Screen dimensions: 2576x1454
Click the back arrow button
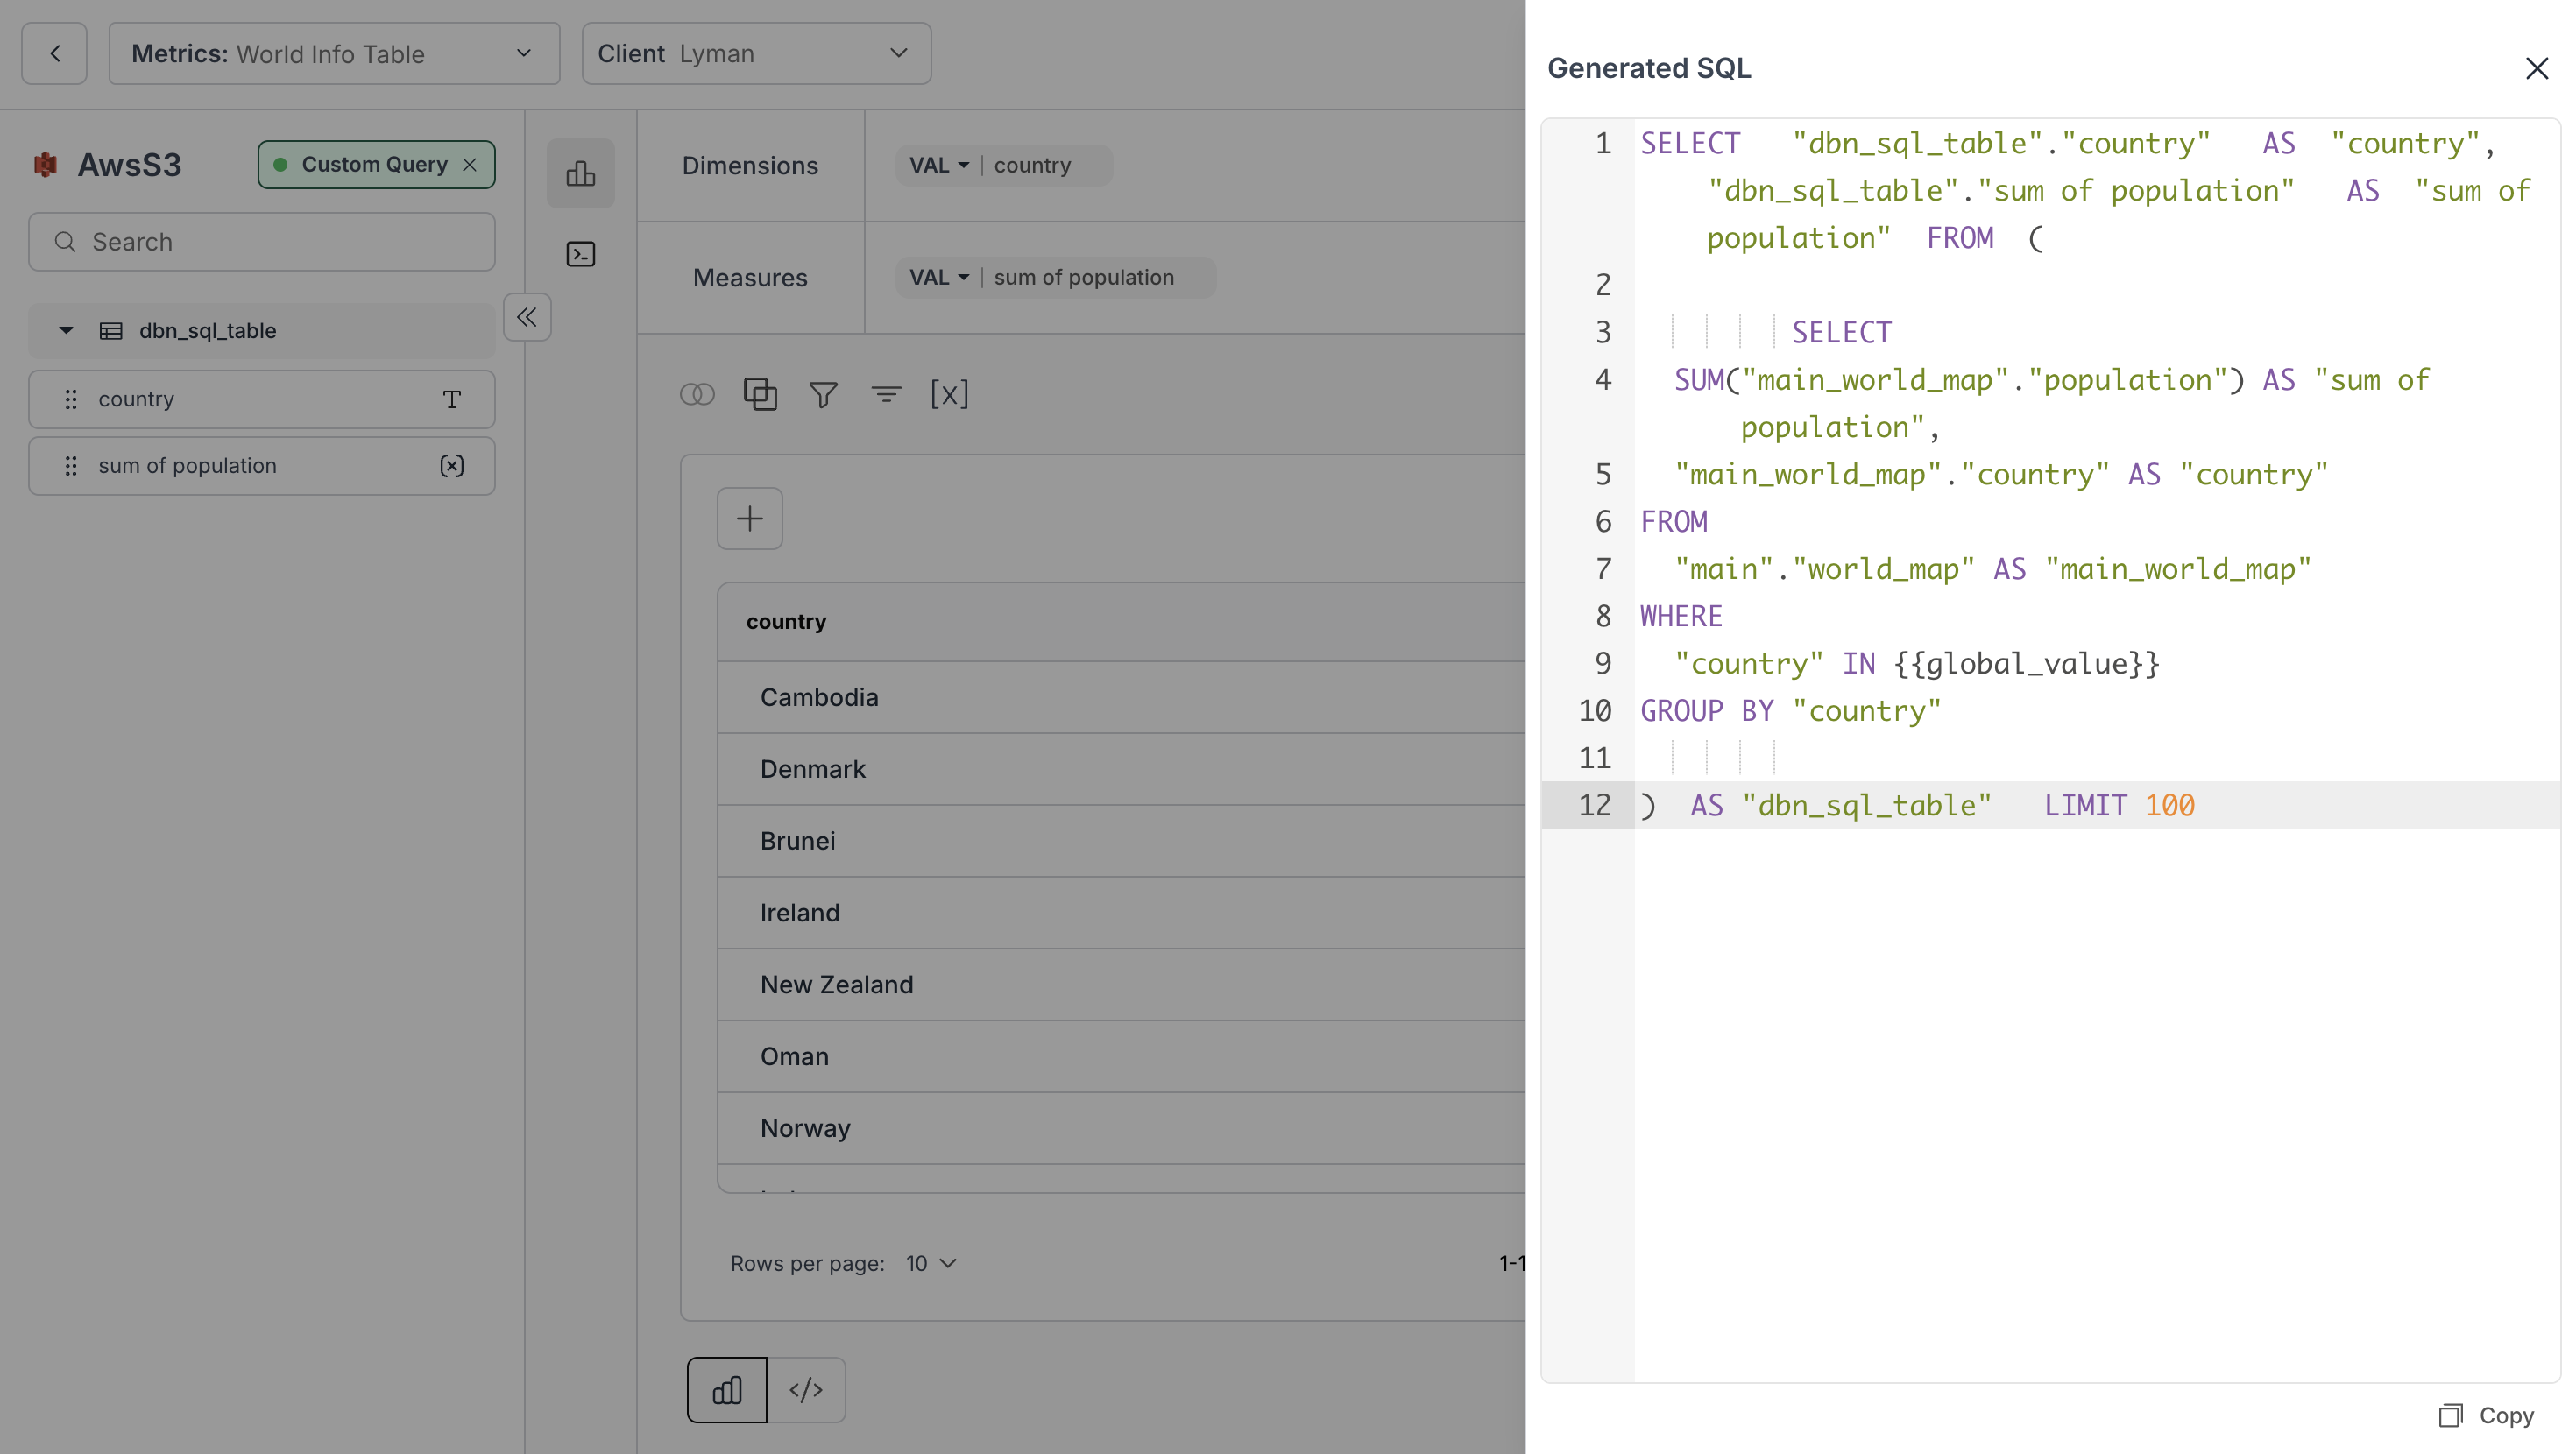[x=54, y=54]
